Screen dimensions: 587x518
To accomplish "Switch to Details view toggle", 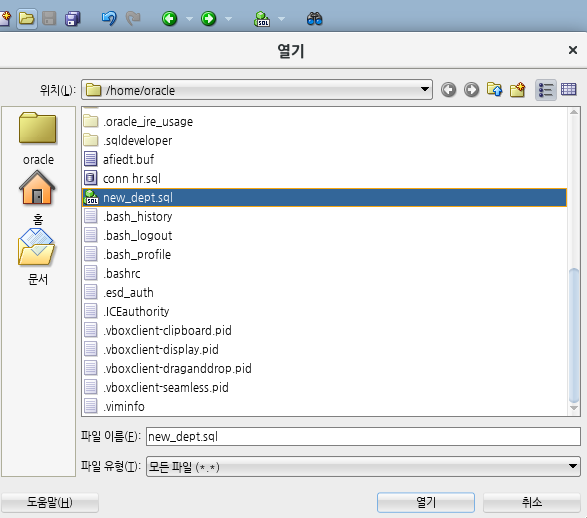I will (569, 89).
